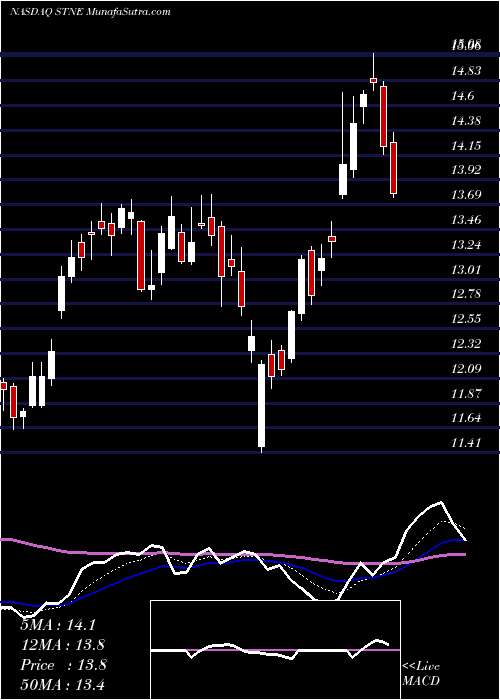This screenshot has height=700, width=500.
Task: Click the 12.78 price axis label
Action: 466,294
